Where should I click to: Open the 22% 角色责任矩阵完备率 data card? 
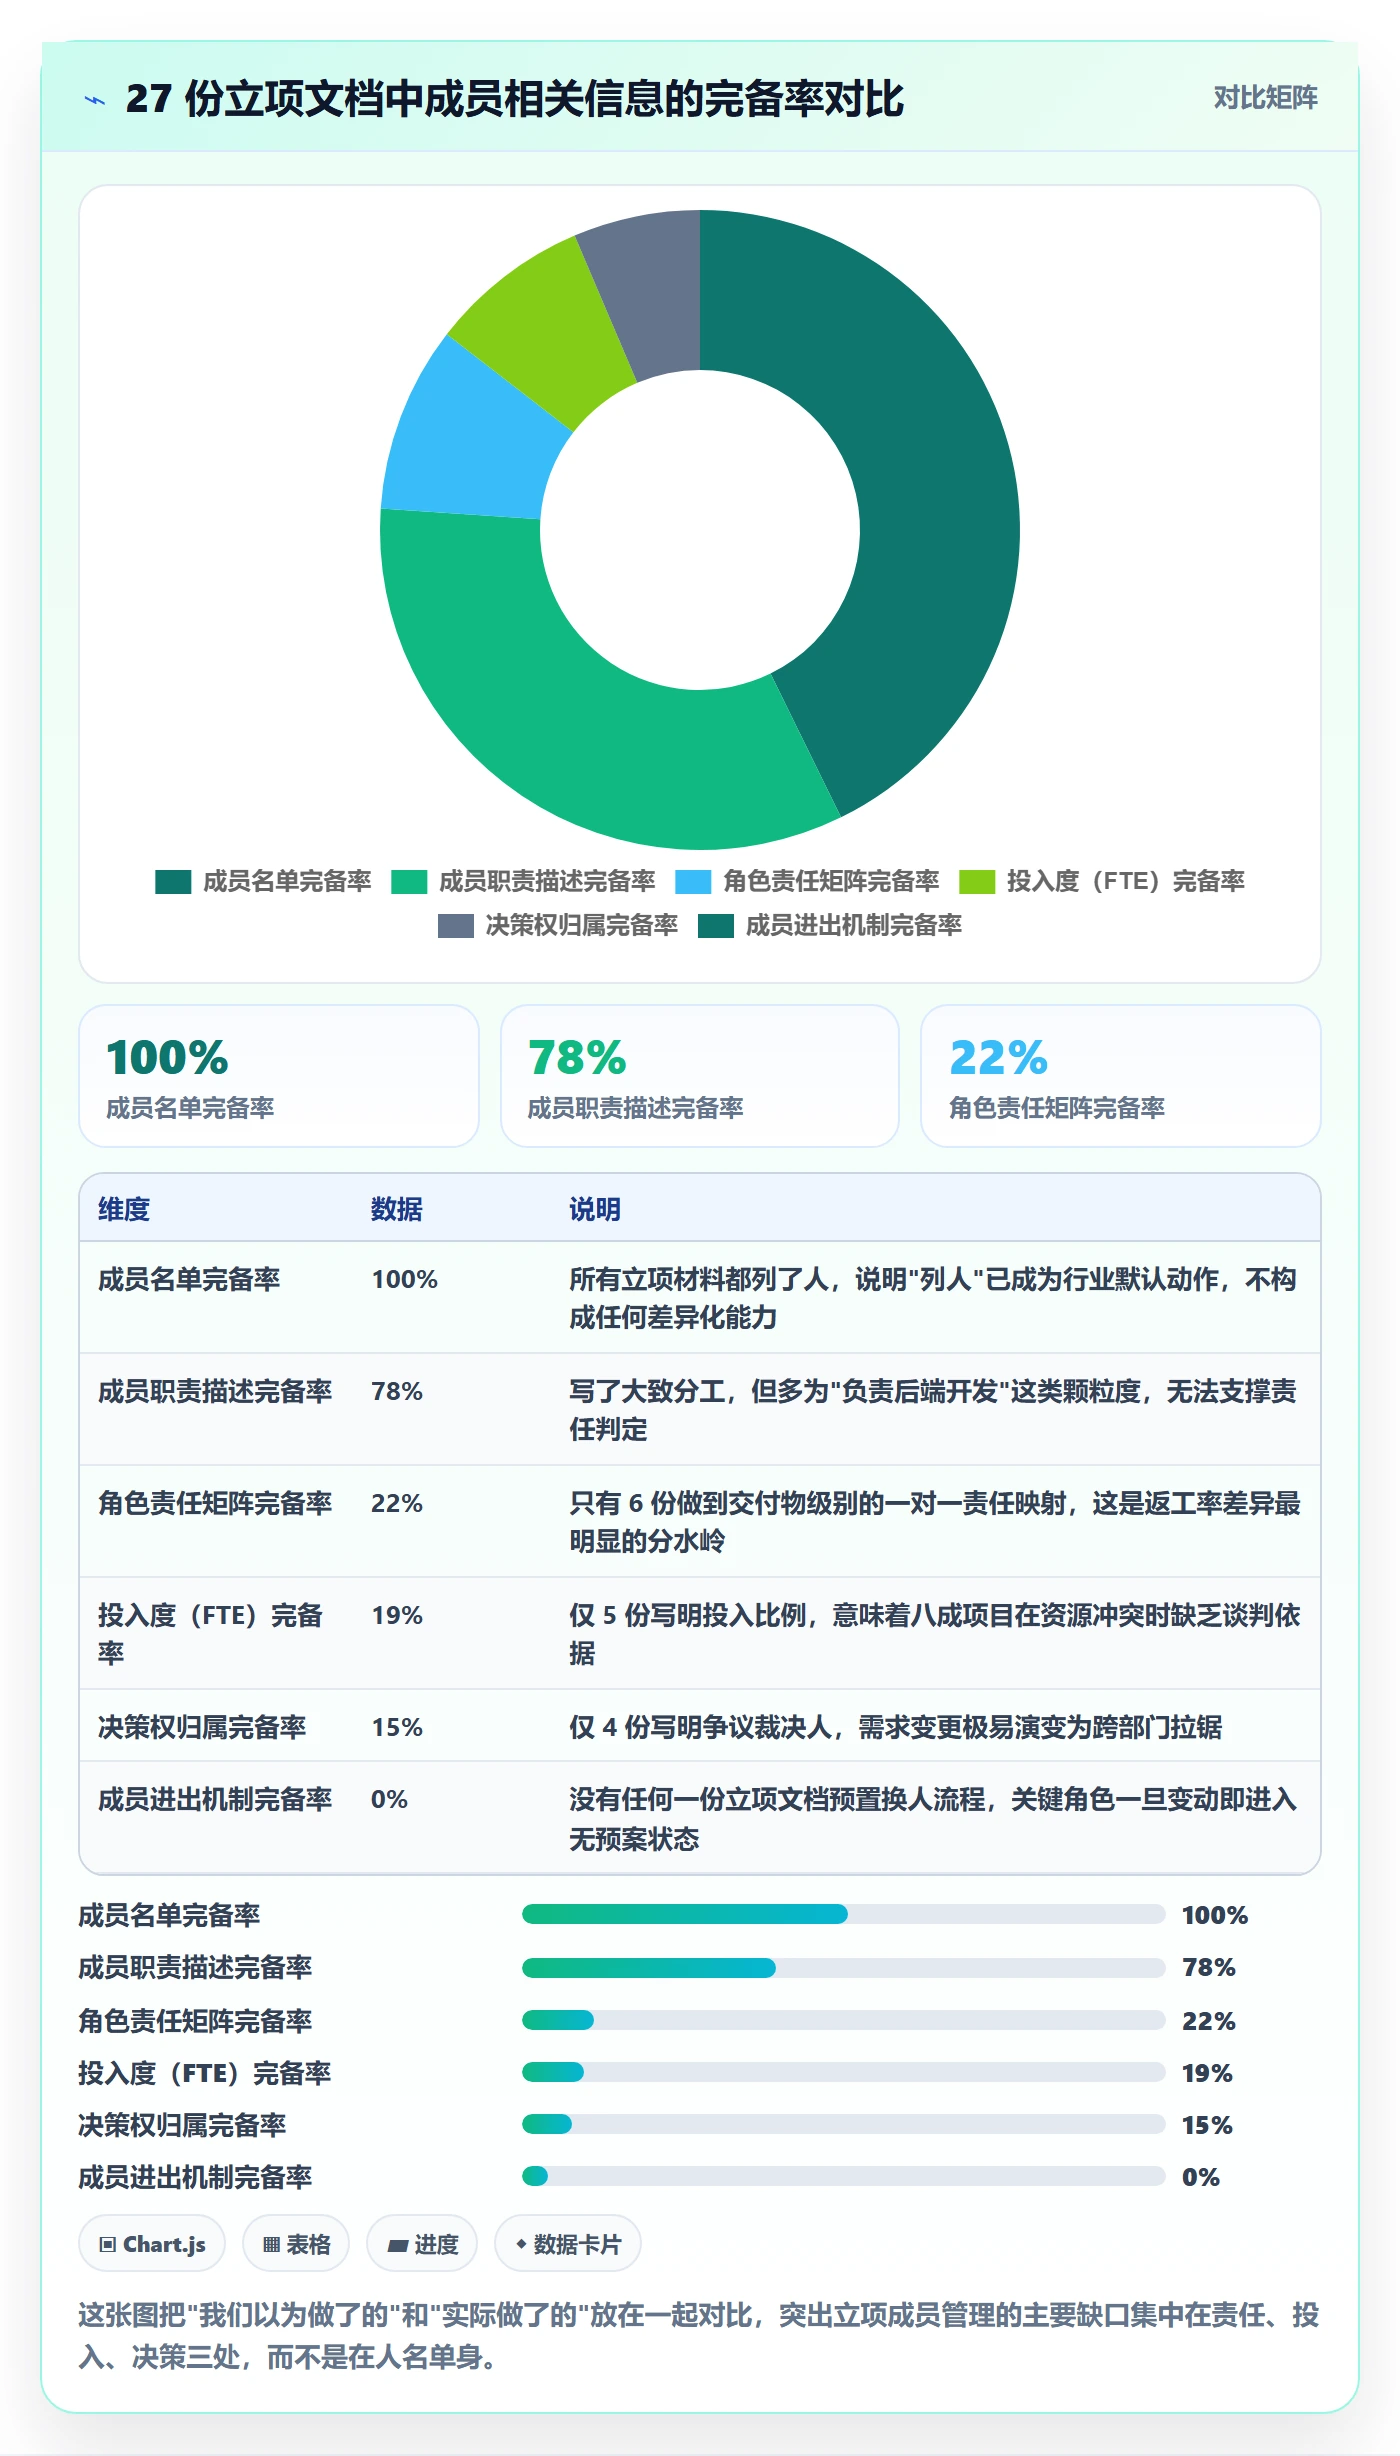click(1121, 1076)
